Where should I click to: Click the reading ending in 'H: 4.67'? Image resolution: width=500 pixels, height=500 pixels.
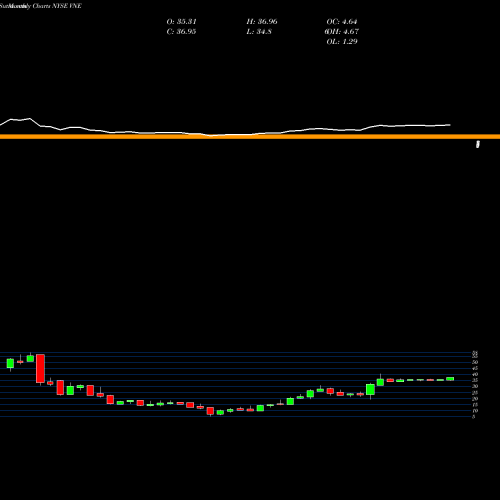342,32
